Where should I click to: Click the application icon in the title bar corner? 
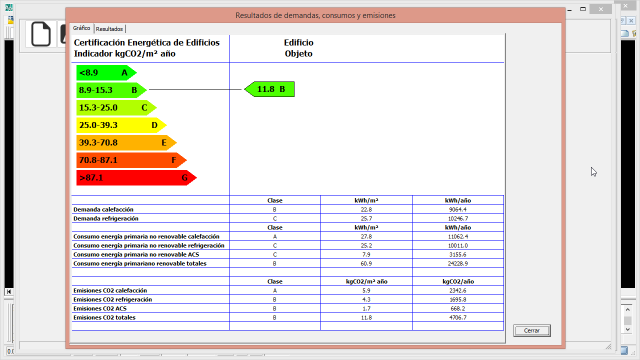point(9,7)
